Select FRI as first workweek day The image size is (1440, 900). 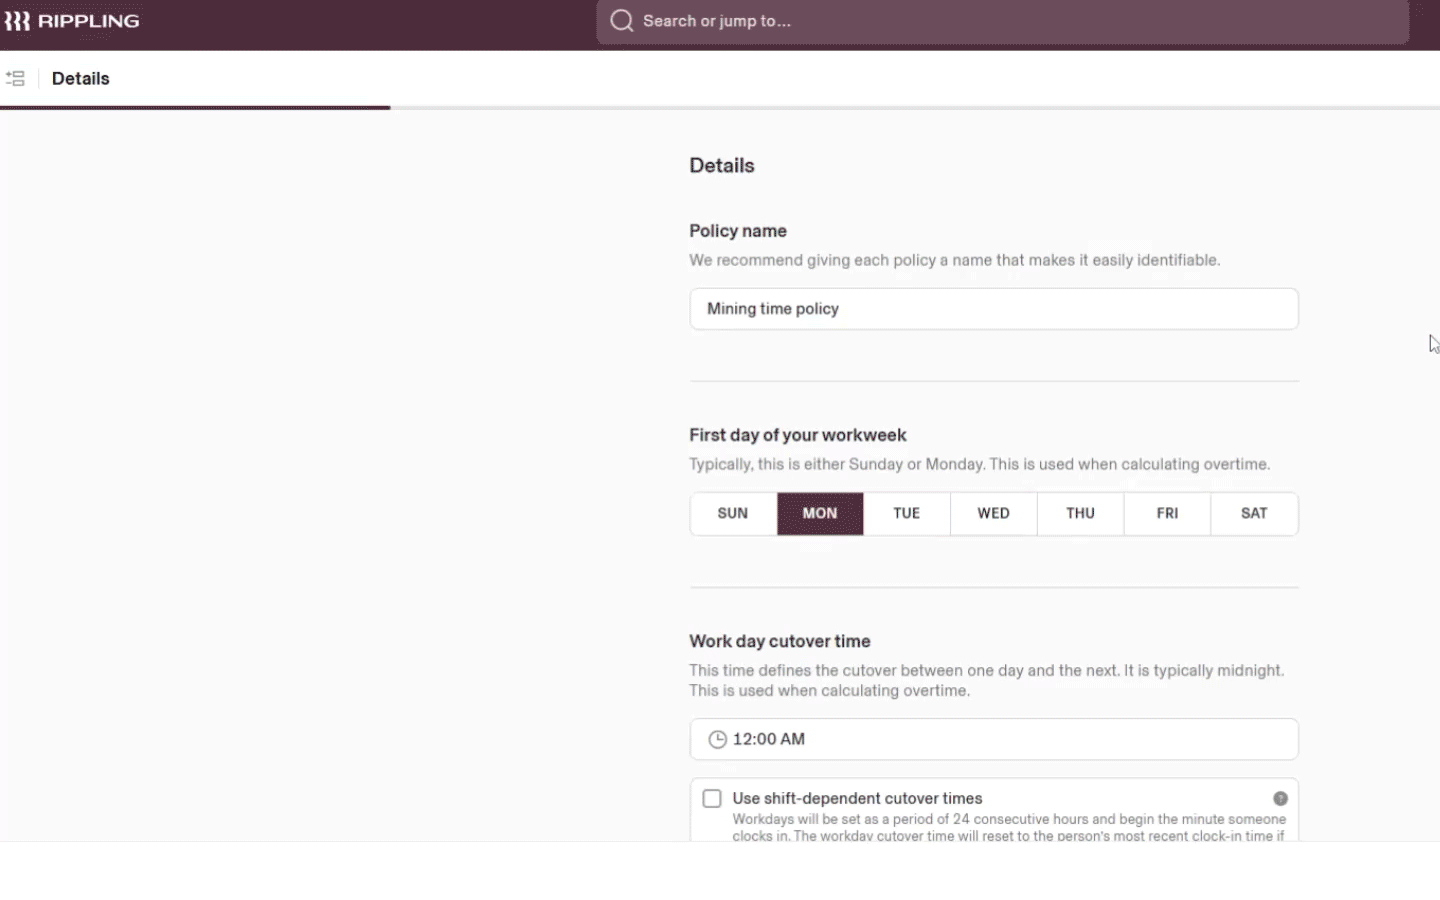point(1167,513)
